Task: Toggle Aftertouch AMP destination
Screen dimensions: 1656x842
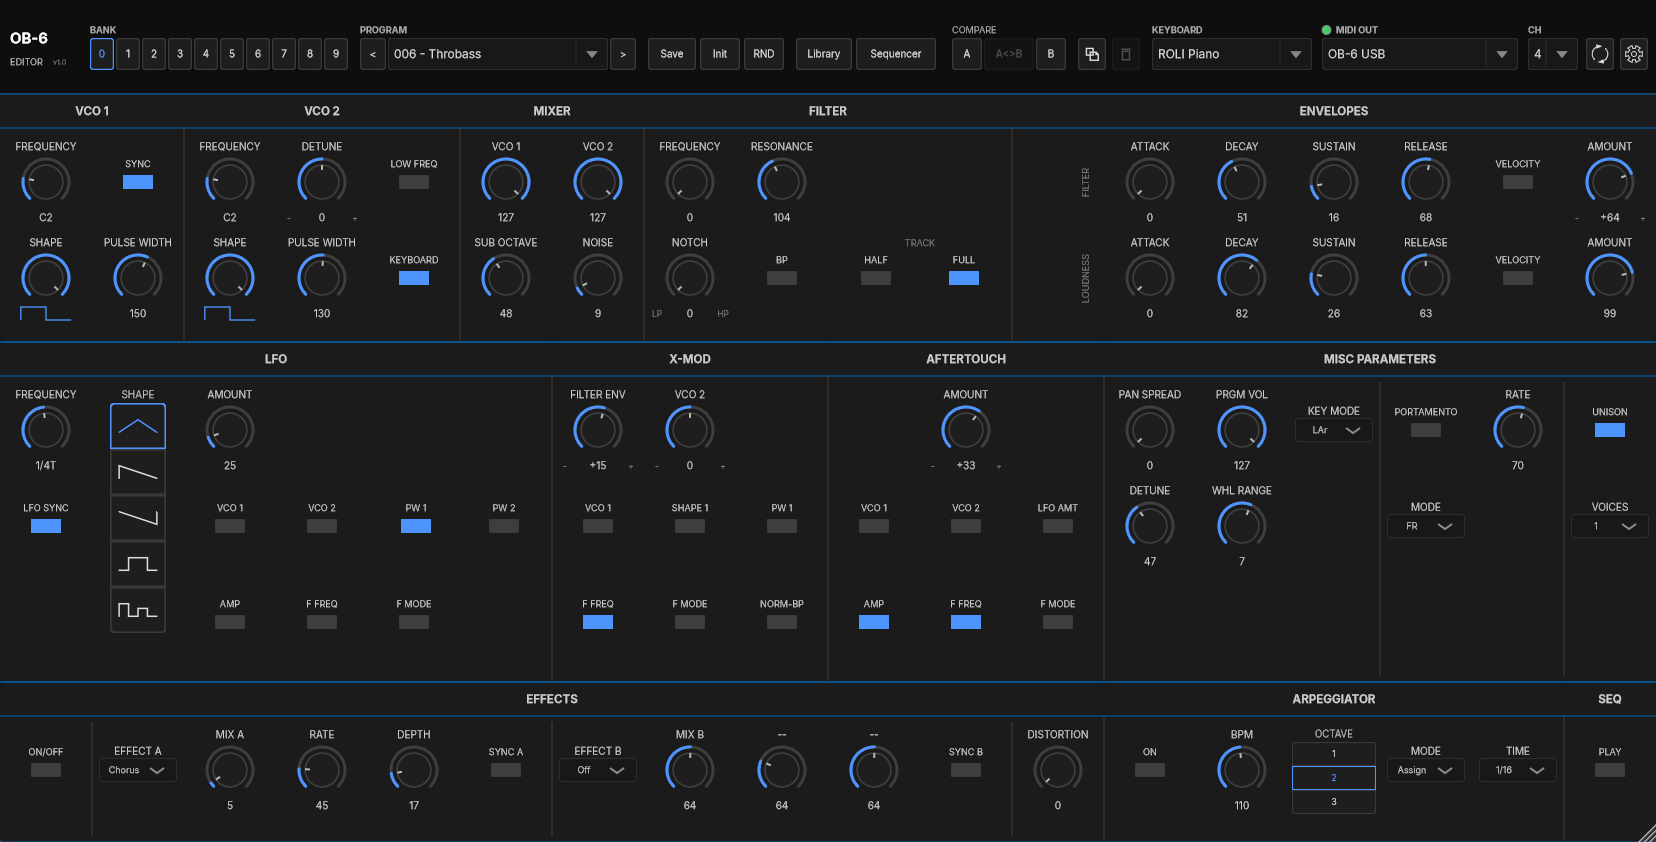Action: 874,622
